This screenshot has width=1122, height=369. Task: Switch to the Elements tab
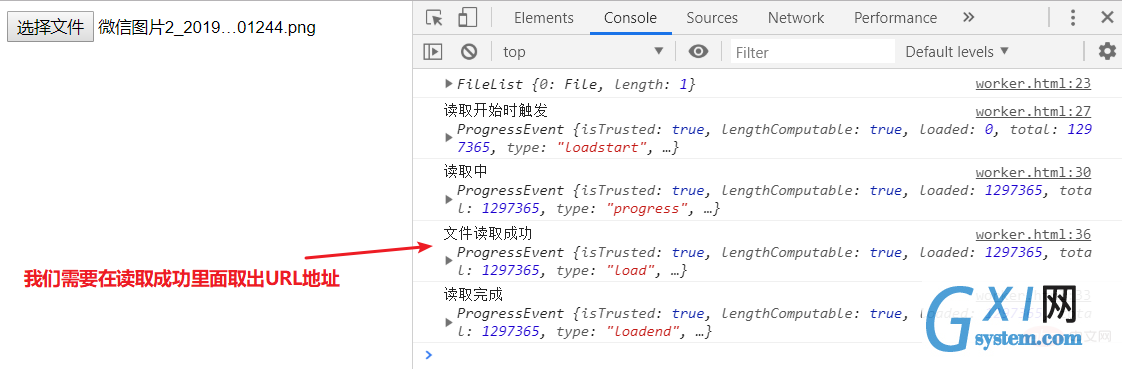[544, 18]
